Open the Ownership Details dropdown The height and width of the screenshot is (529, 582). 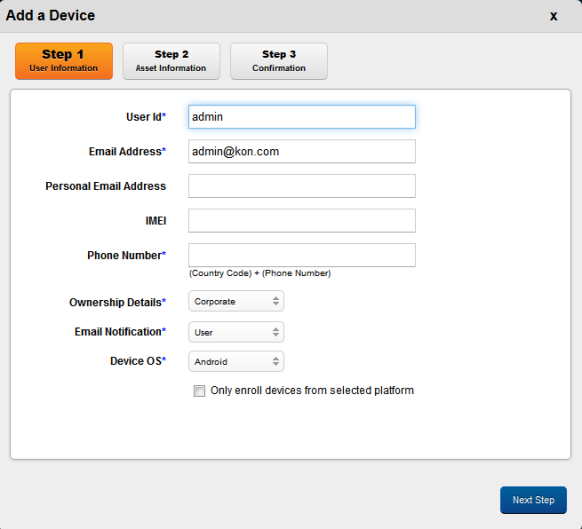point(236,301)
